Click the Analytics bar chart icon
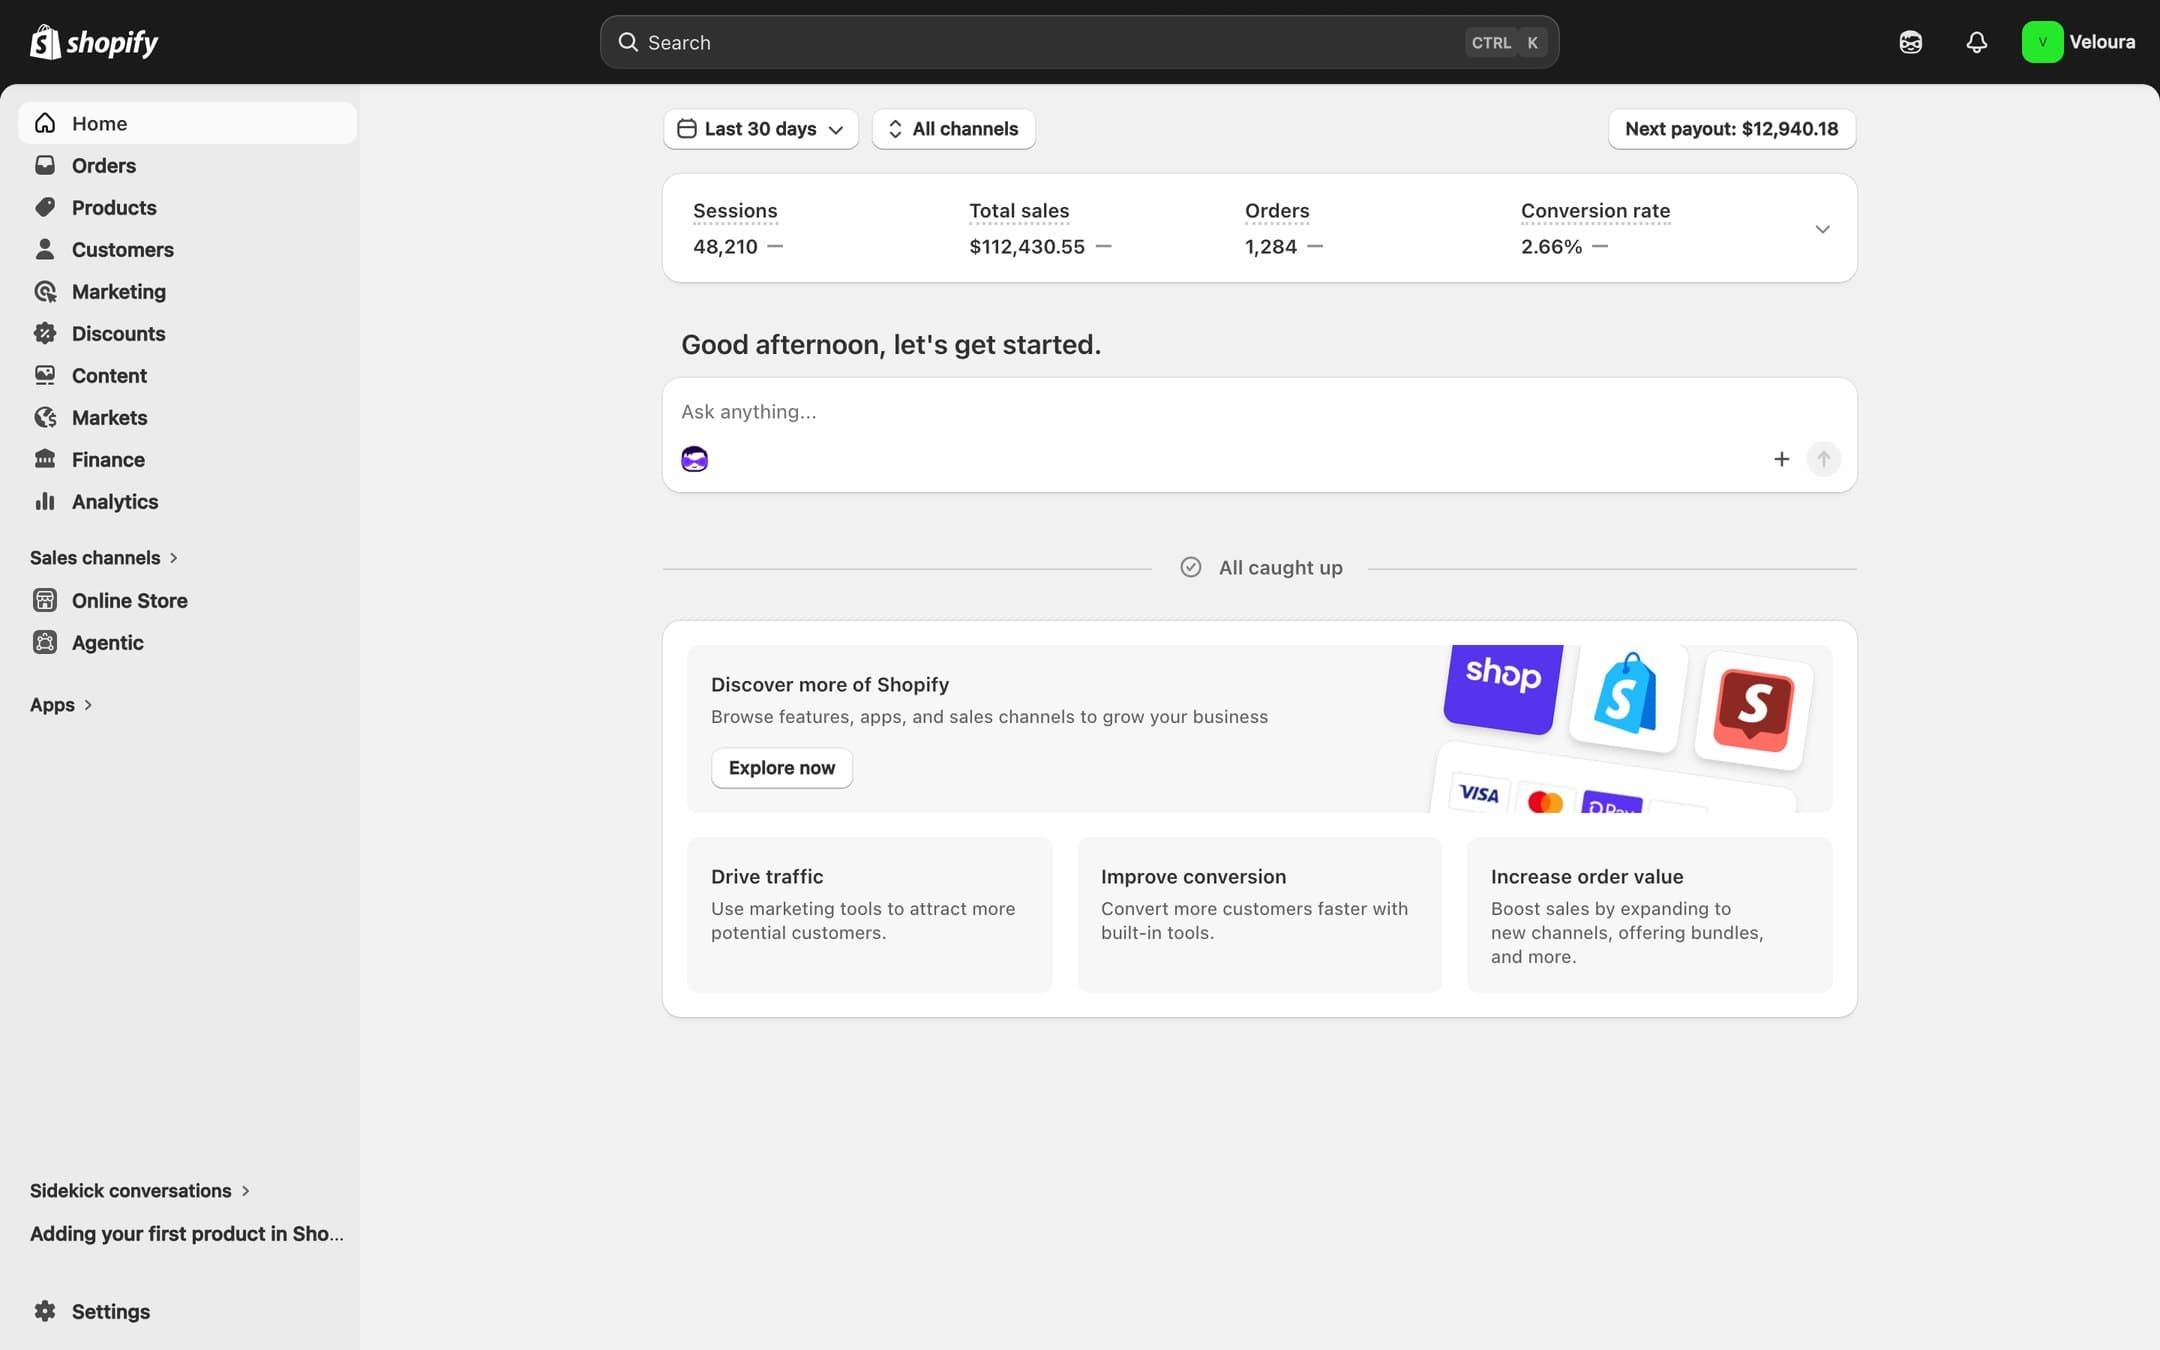Viewport: 2160px width, 1350px height. [45, 501]
